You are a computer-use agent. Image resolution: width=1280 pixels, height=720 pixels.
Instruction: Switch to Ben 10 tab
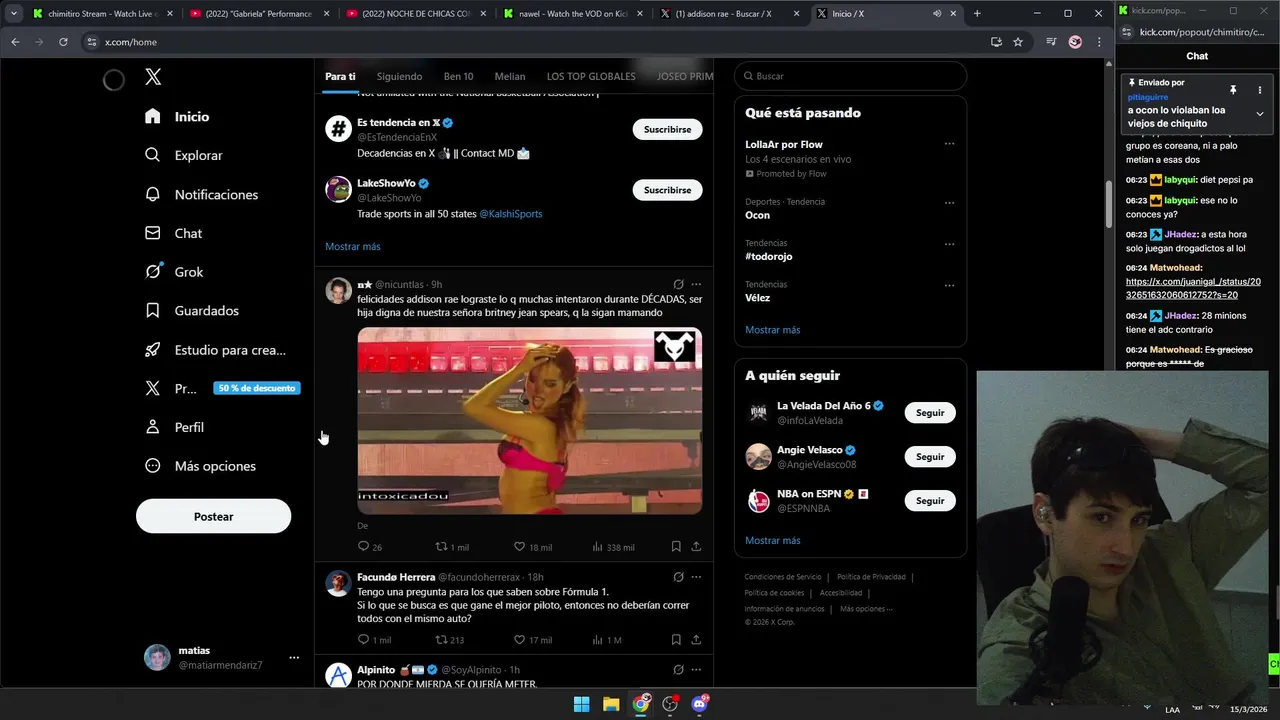click(458, 76)
